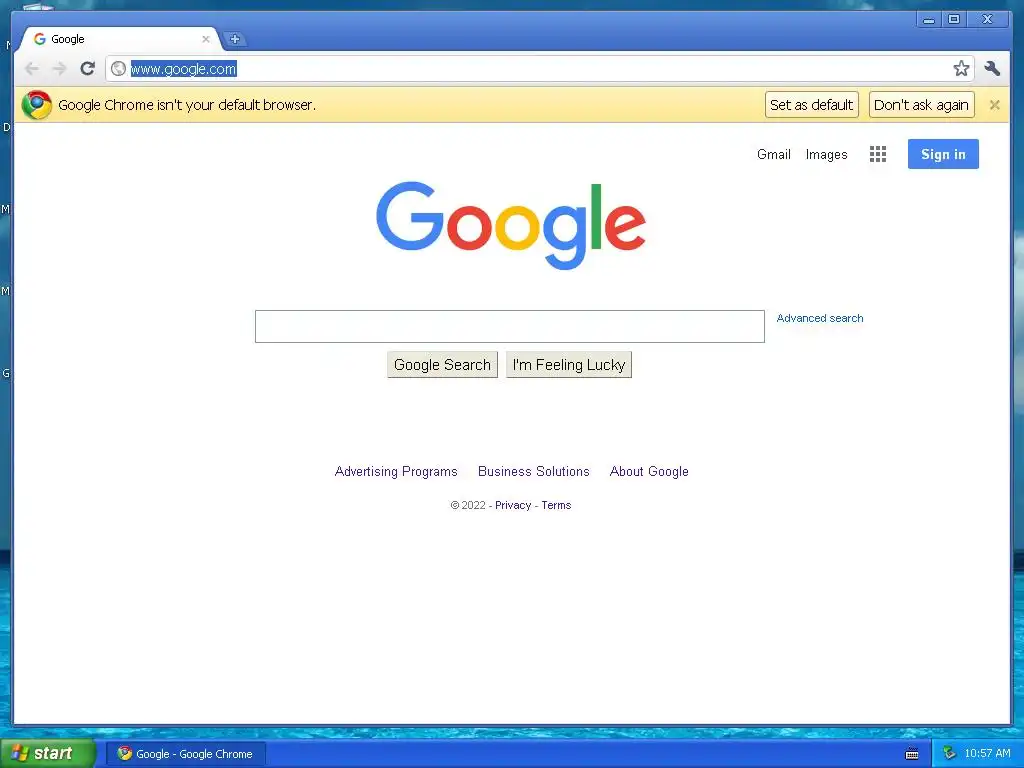Image resolution: width=1024 pixels, height=768 pixels.
Task: Open the Terms link
Action: click(556, 505)
